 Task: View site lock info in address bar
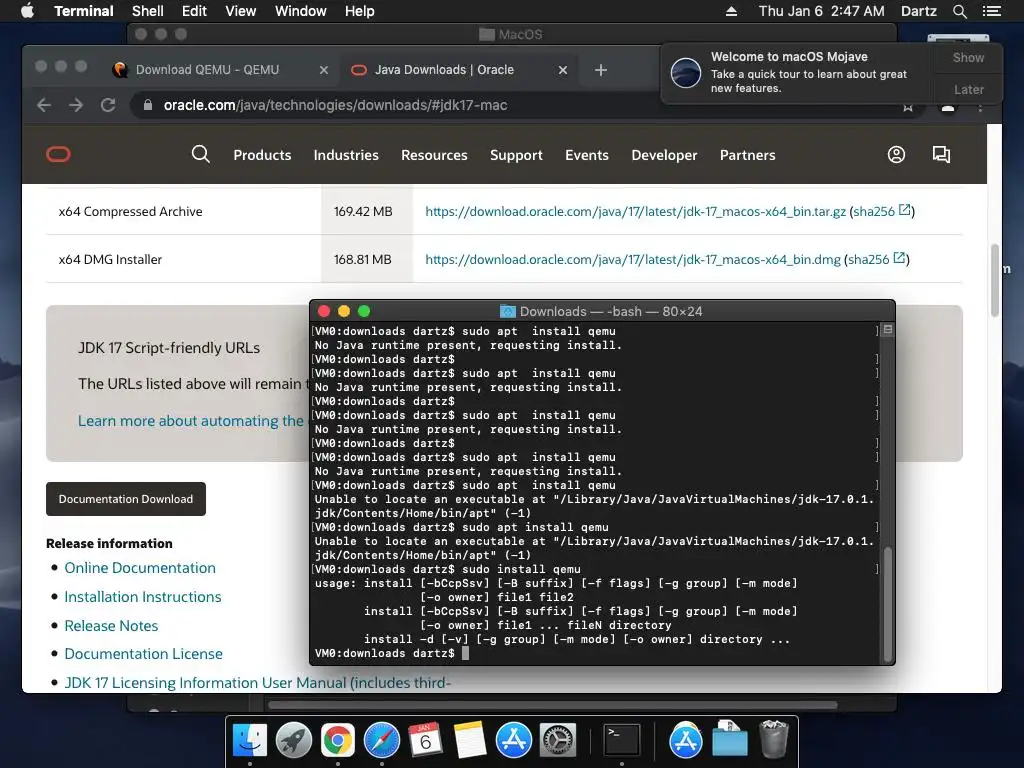[148, 105]
